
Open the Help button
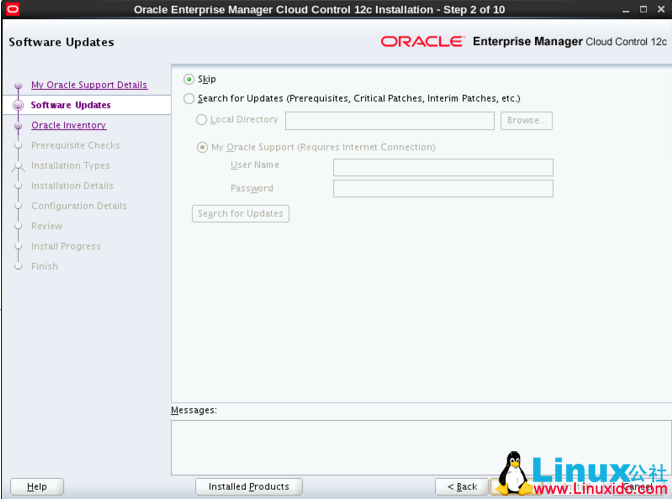[37, 487]
